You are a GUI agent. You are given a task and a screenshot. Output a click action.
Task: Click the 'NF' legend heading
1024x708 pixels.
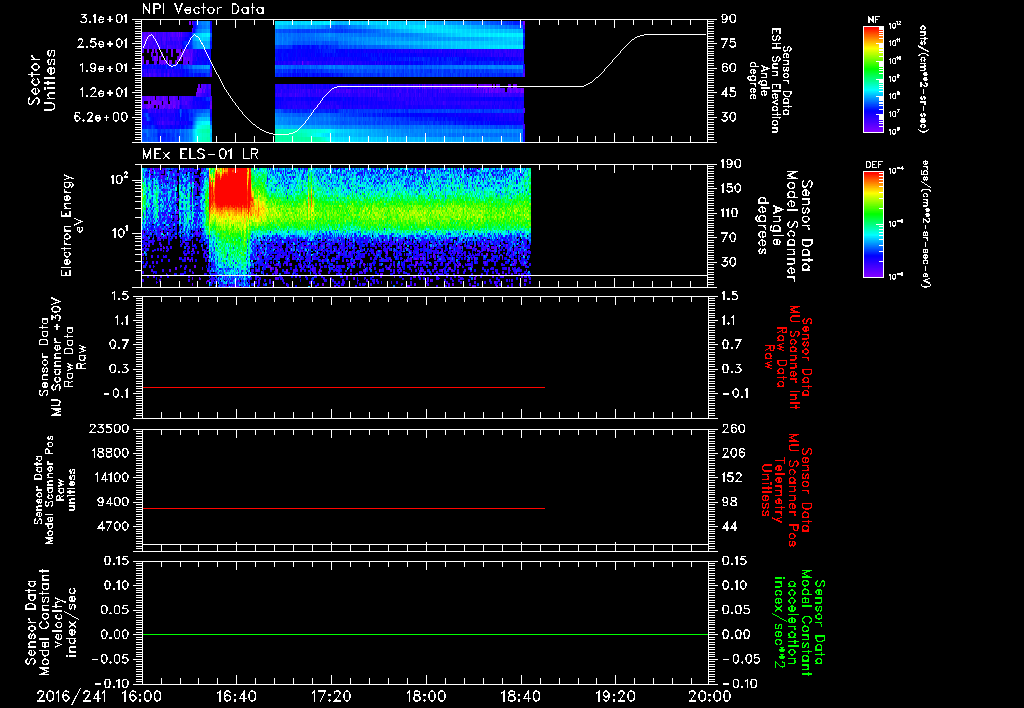(873, 20)
